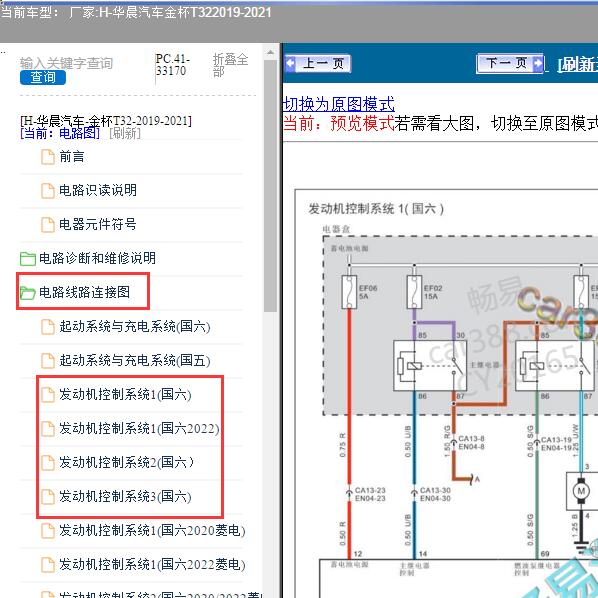Click the document icon beside 起动系统与充电系统(国五)
This screenshot has width=598, height=598.
[48, 361]
